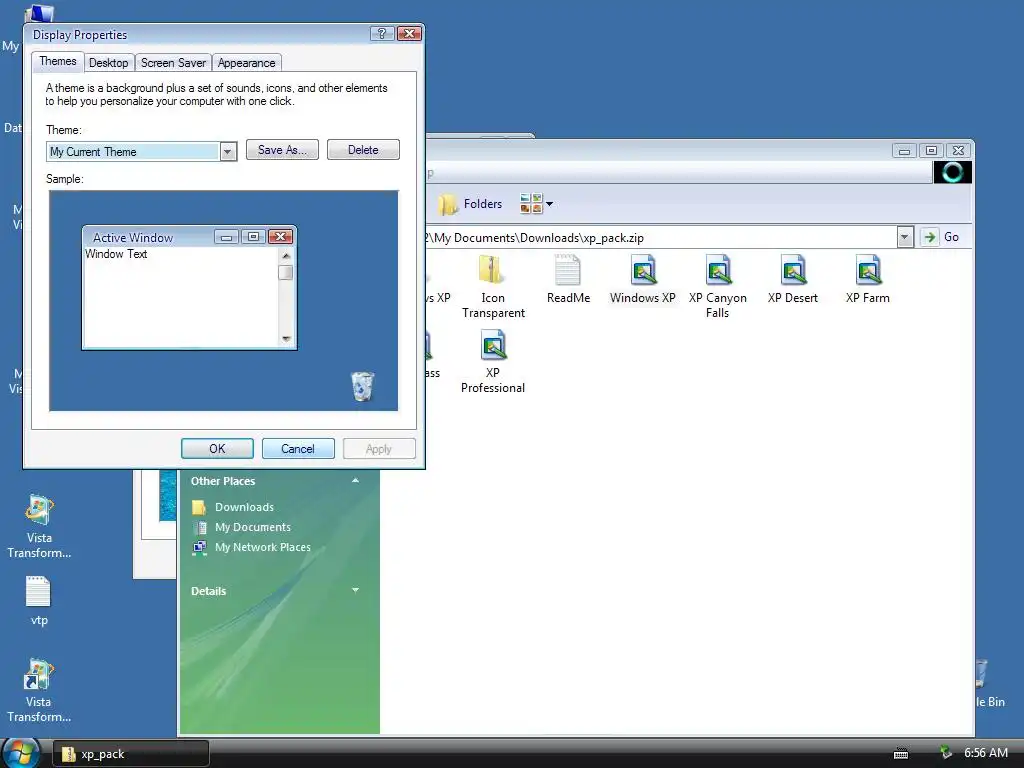
Task: Click the keyboard tray icon
Action: (901, 754)
